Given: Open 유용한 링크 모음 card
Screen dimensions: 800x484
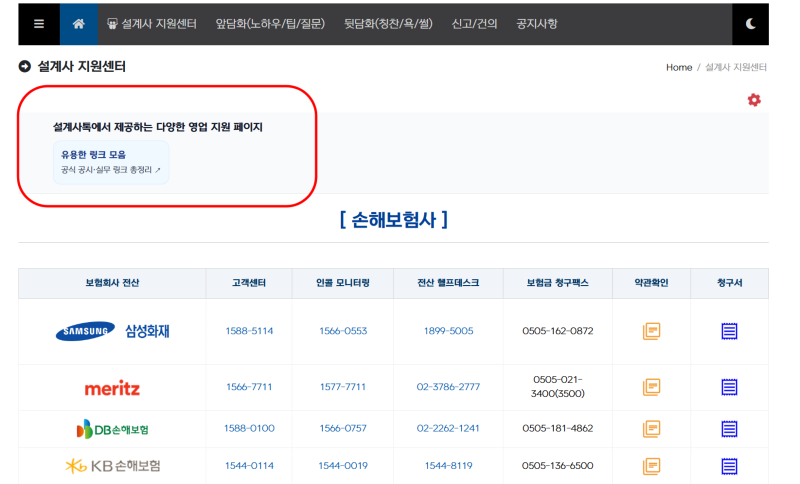Looking at the screenshot, I should tap(111, 162).
